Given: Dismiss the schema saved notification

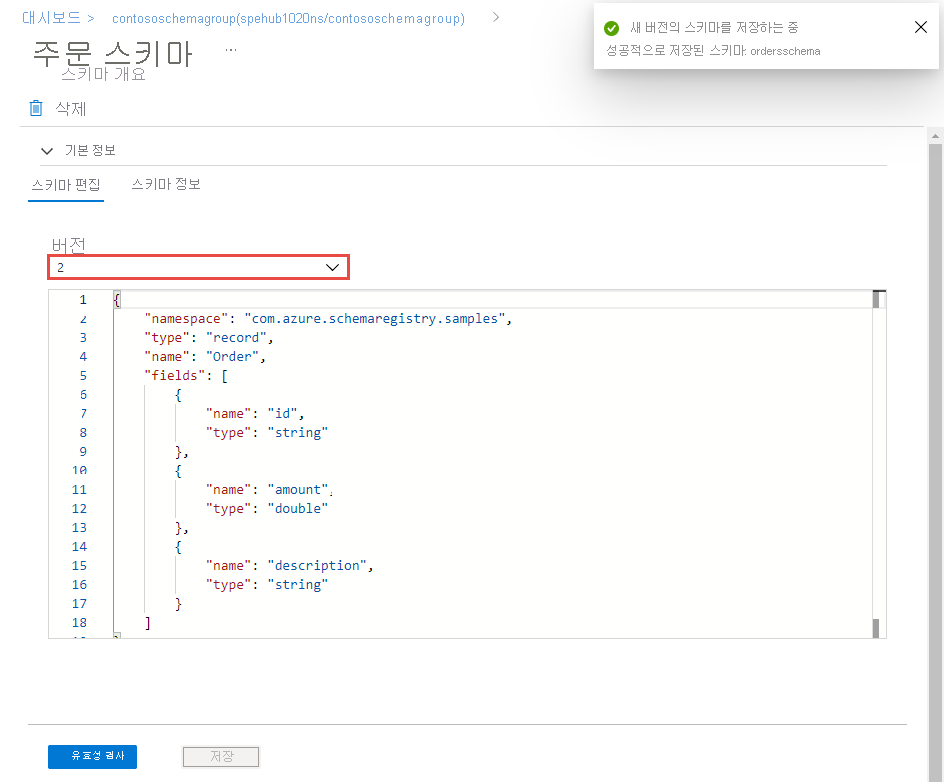Looking at the screenshot, I should click(x=921, y=27).
